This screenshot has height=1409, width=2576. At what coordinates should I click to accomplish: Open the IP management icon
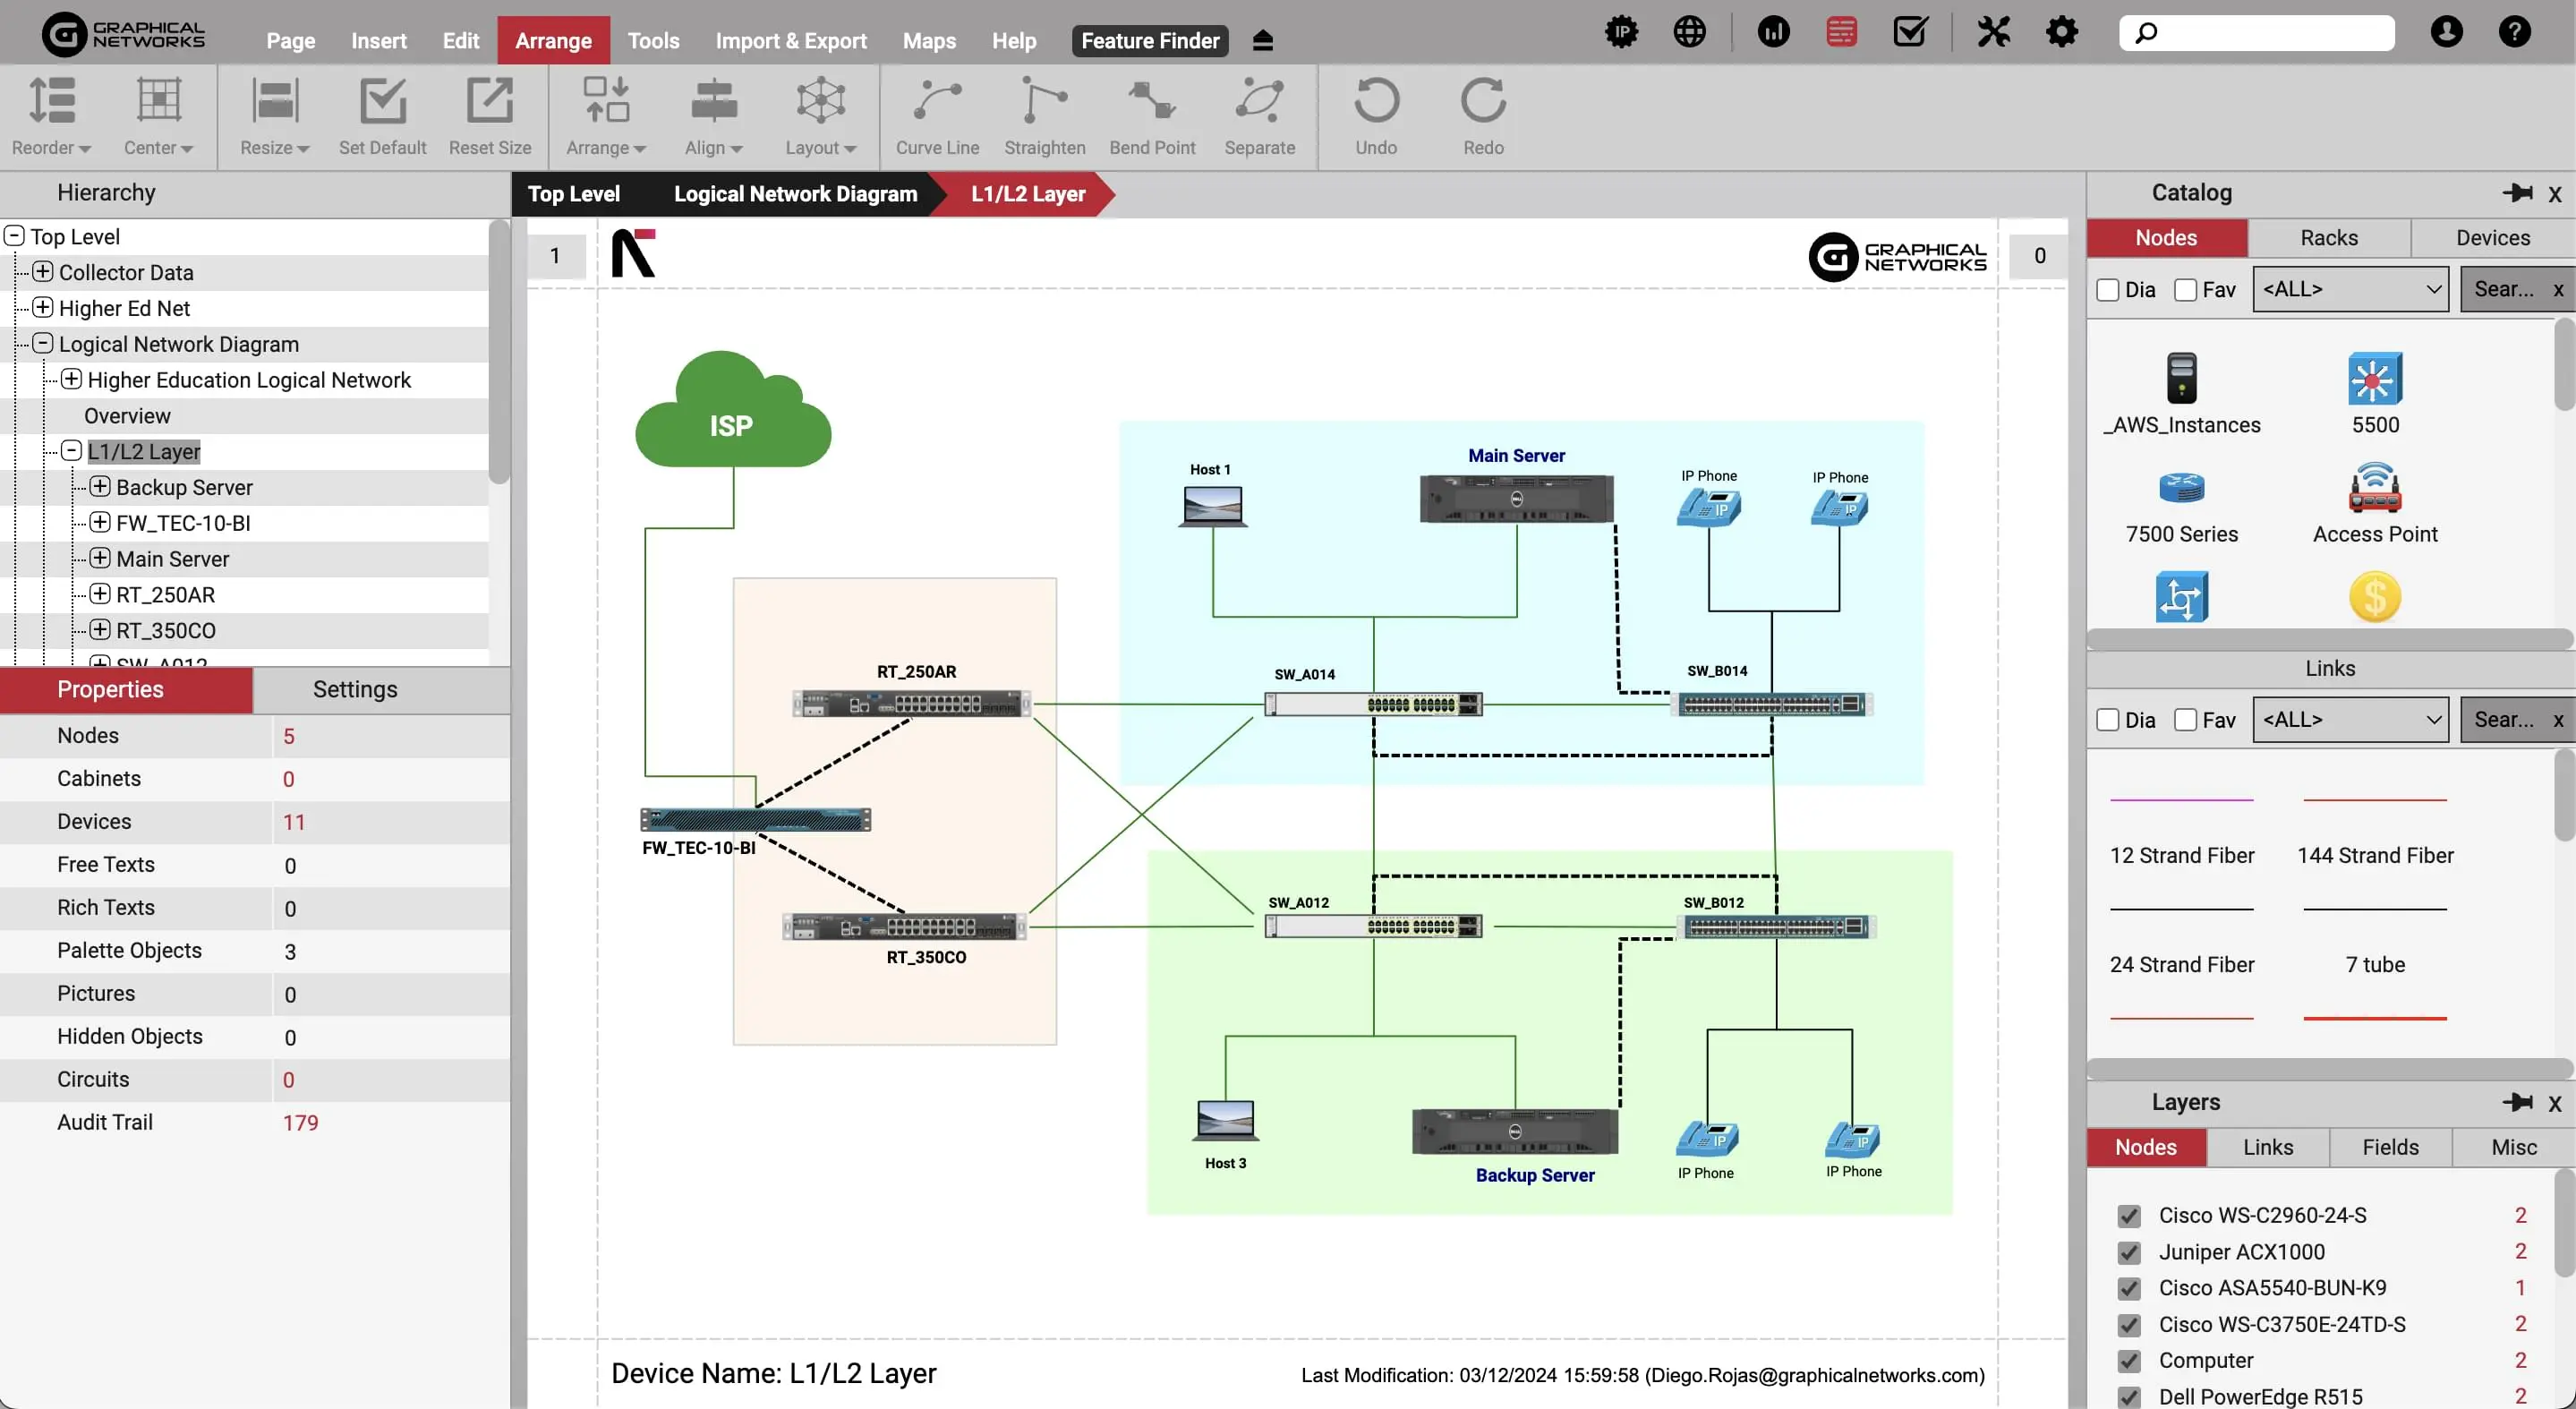coord(1622,33)
